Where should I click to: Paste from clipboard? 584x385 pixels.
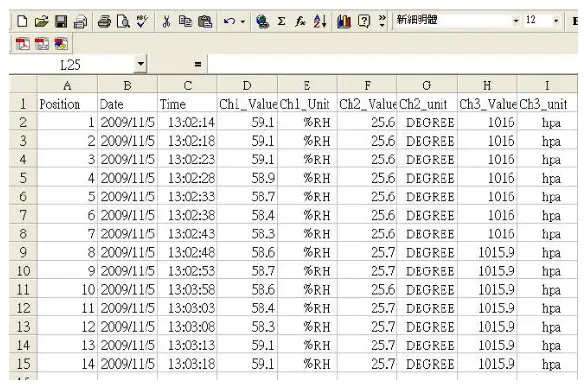coord(204,22)
